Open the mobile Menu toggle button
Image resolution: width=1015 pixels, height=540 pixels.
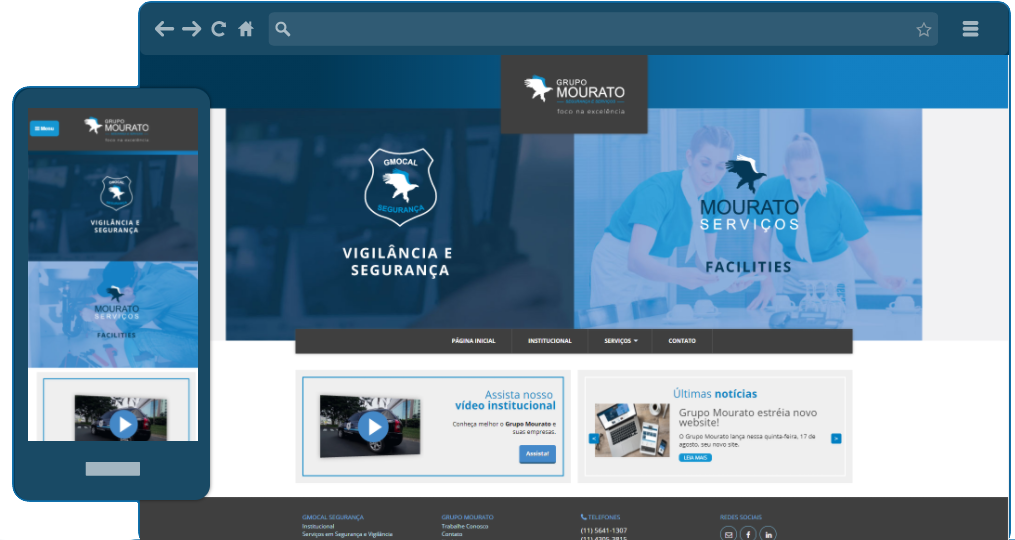pyautogui.click(x=44, y=128)
